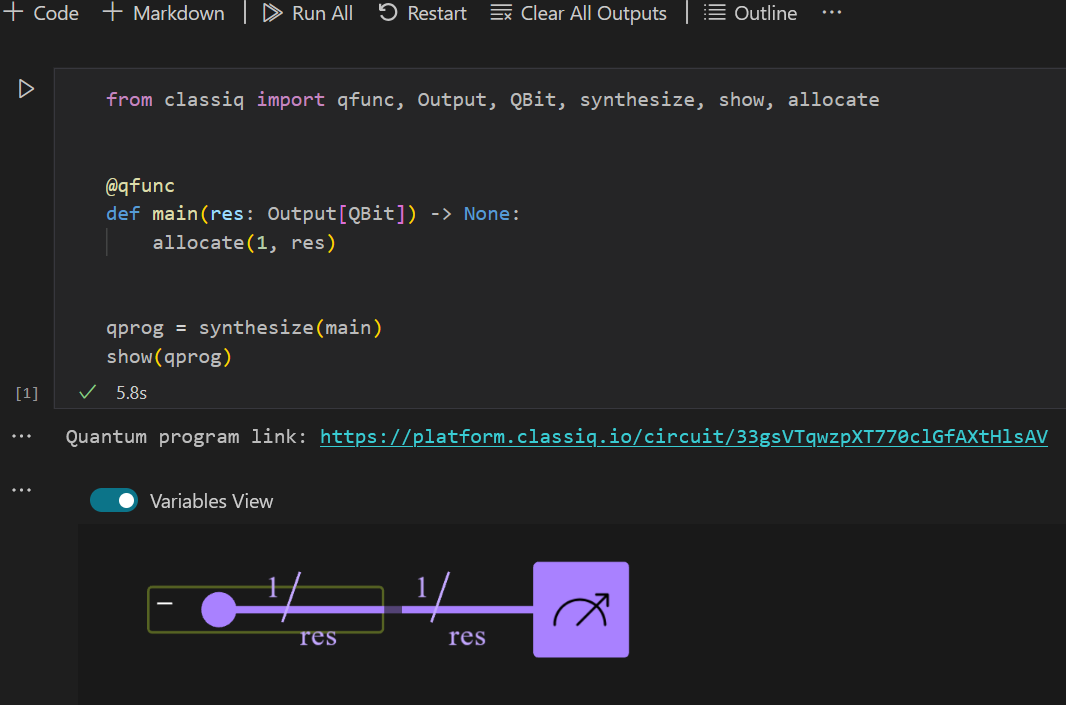Restart the notebook kernel
The image size is (1066, 705).
(x=422, y=13)
